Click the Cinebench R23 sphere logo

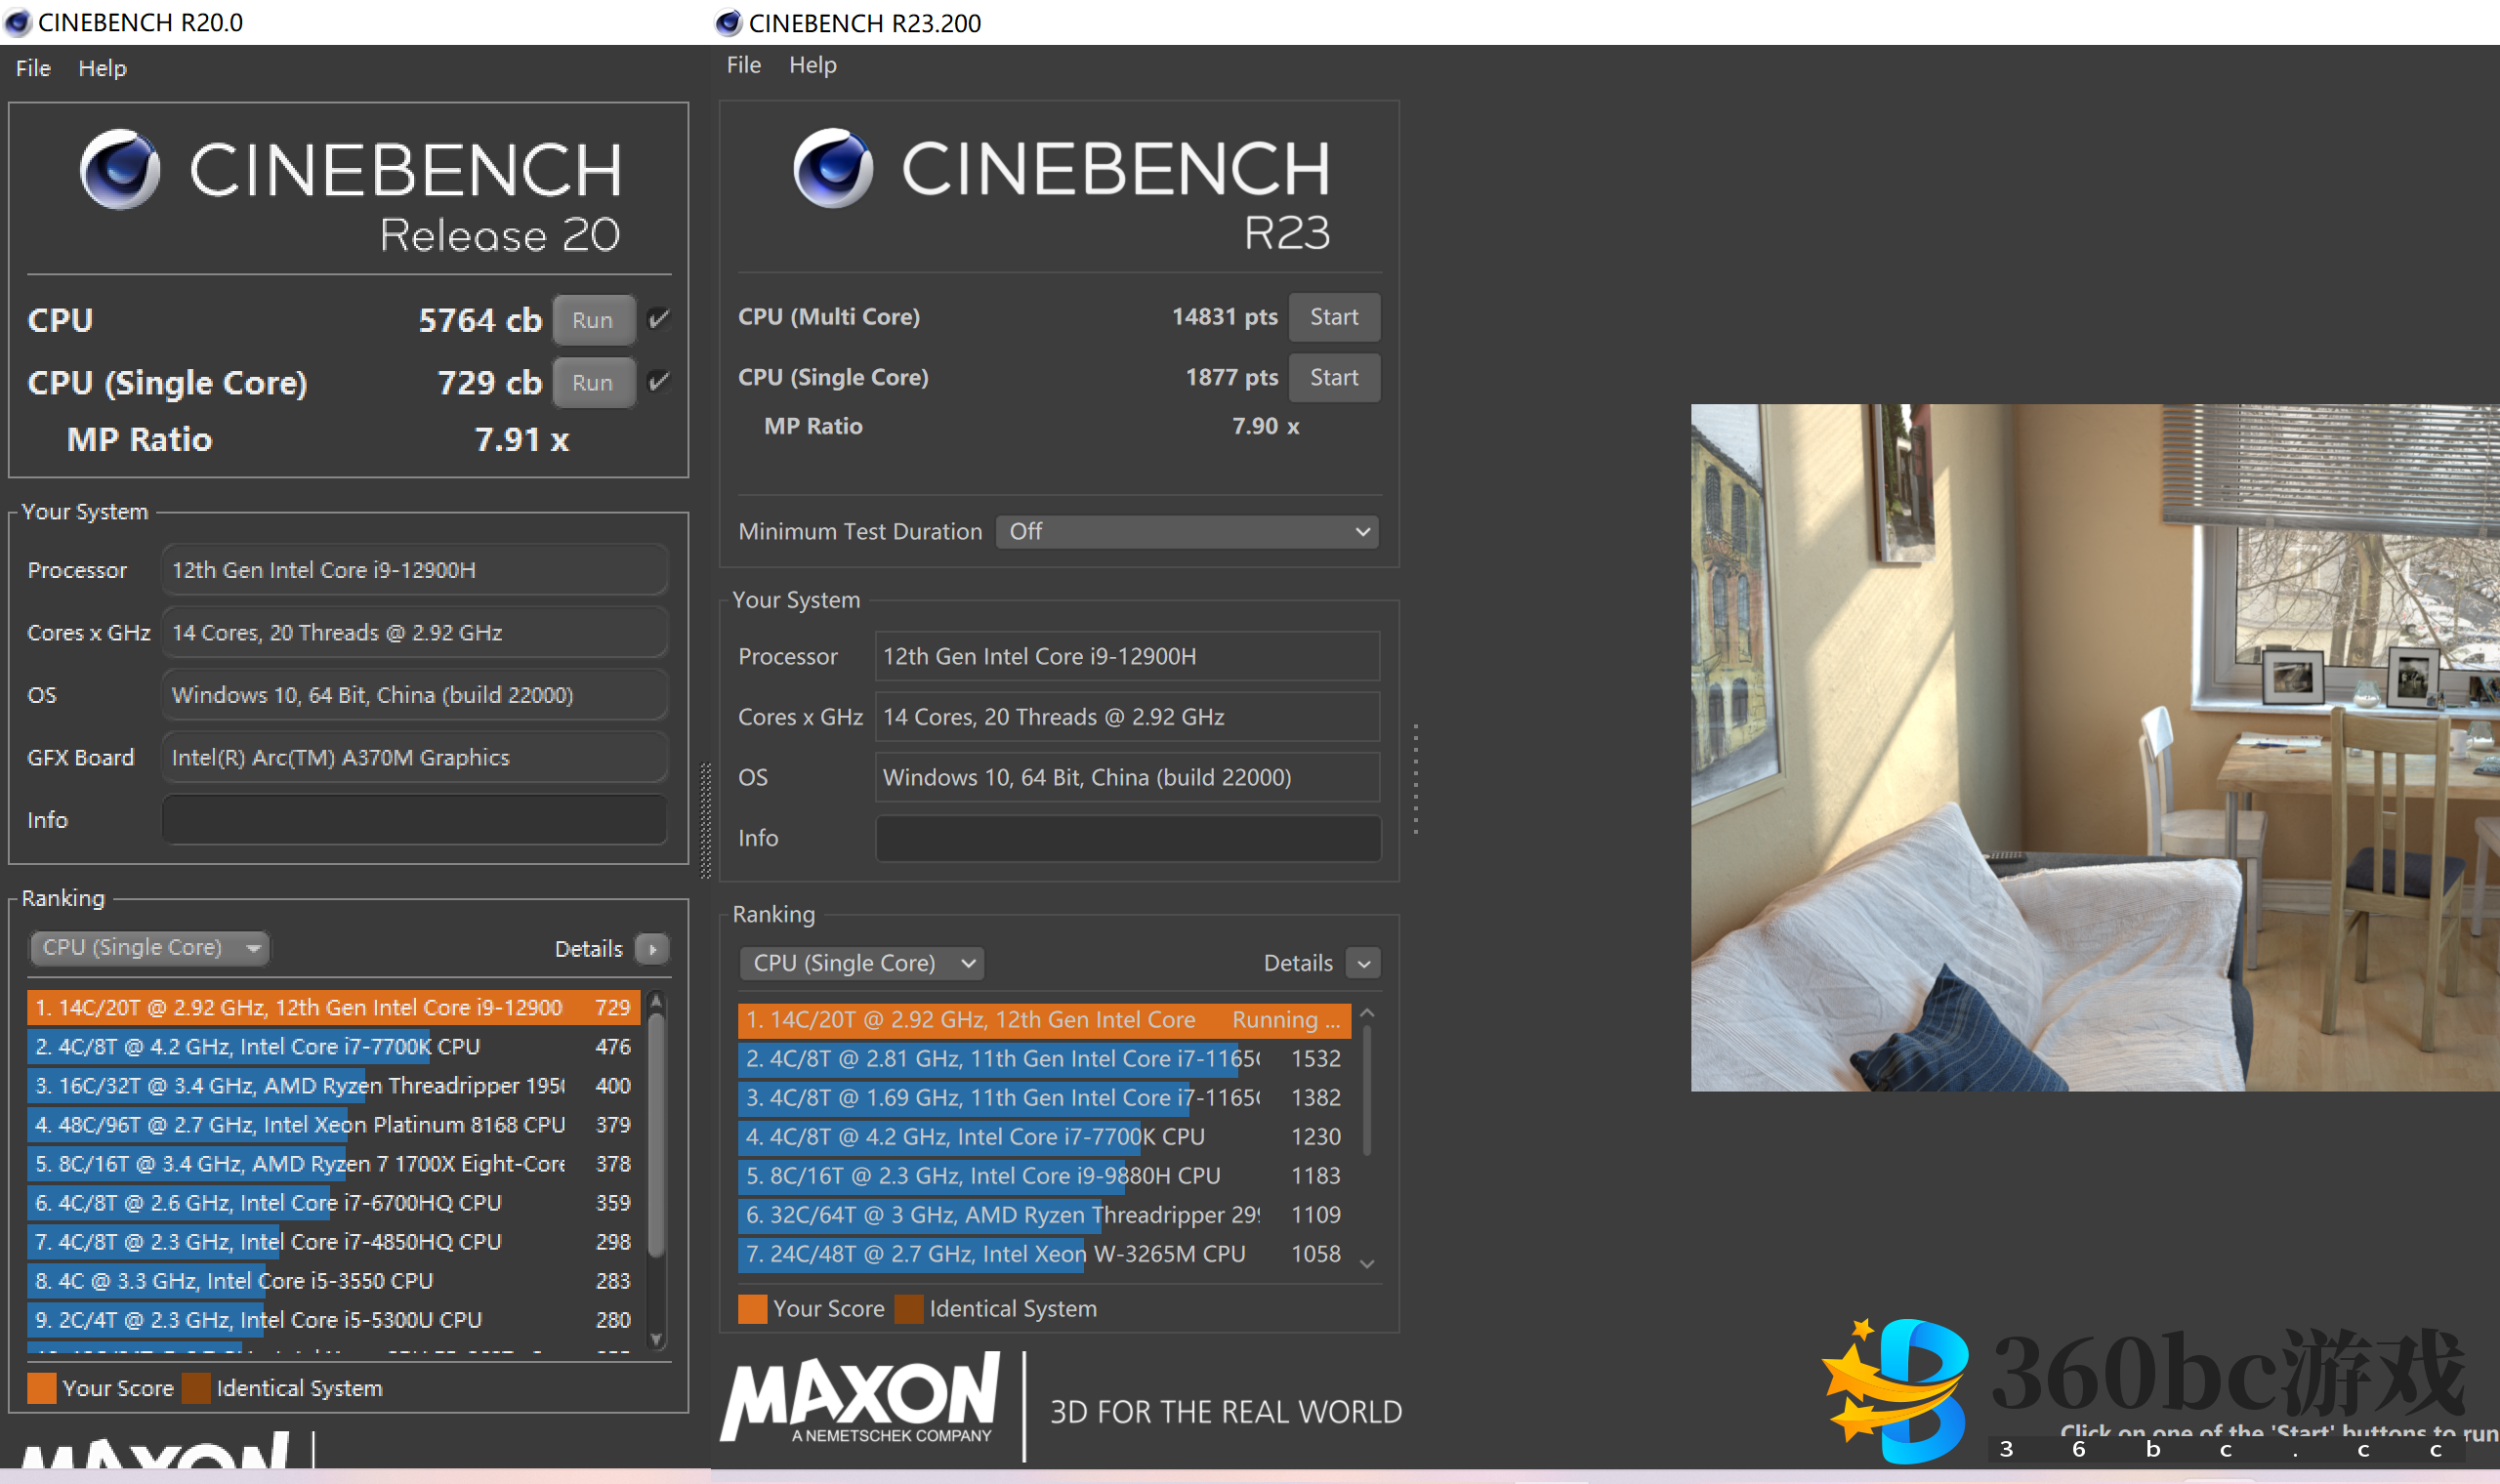(x=832, y=167)
